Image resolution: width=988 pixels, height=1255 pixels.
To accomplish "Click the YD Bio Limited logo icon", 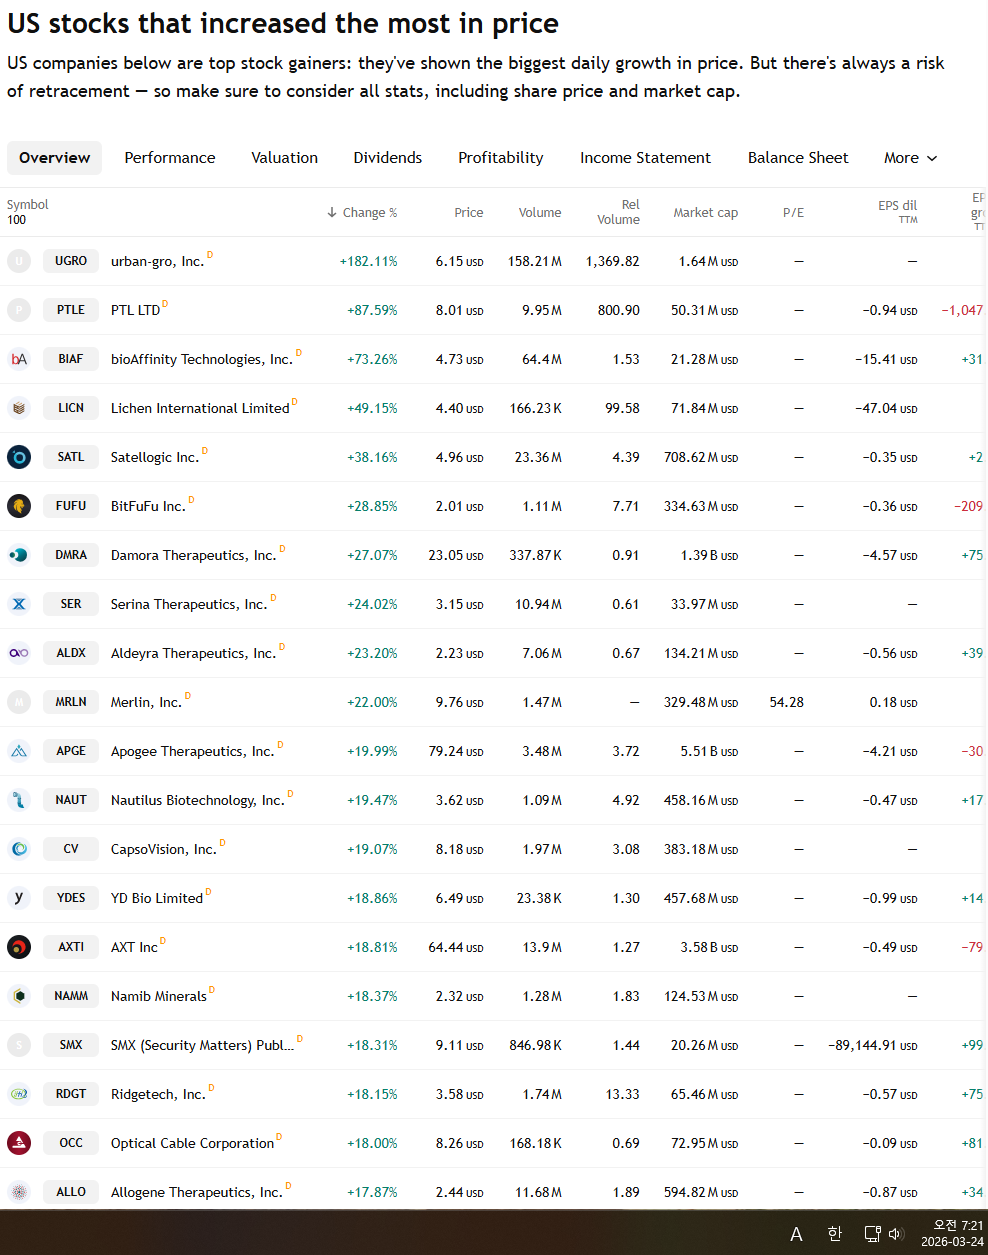I will 19,898.
